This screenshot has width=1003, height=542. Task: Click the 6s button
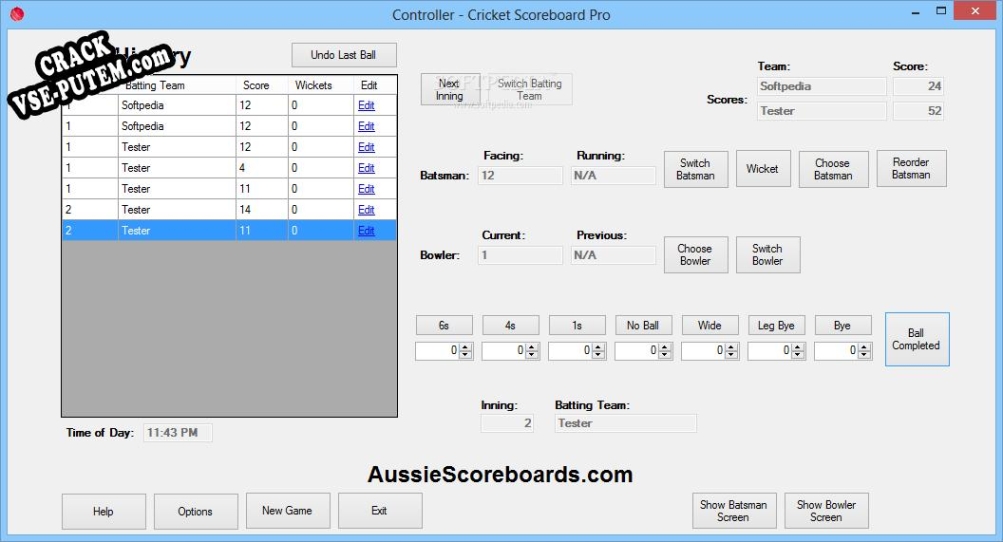[444, 325]
